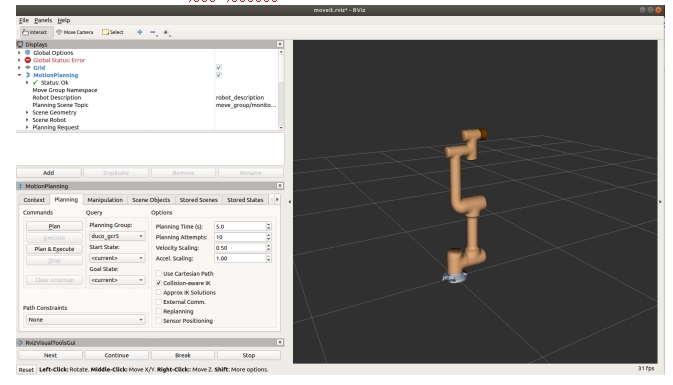Activate the Move Camera tool
This screenshot has height=385, width=673.
click(x=75, y=32)
